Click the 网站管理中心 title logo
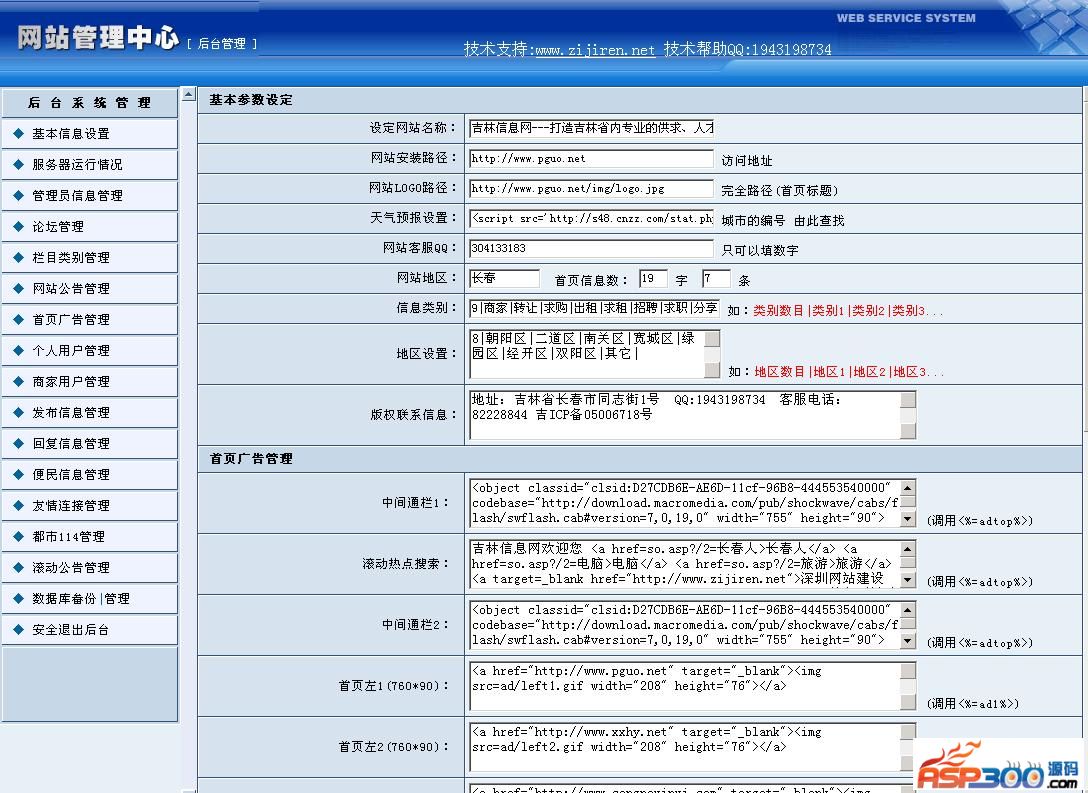 pos(98,37)
